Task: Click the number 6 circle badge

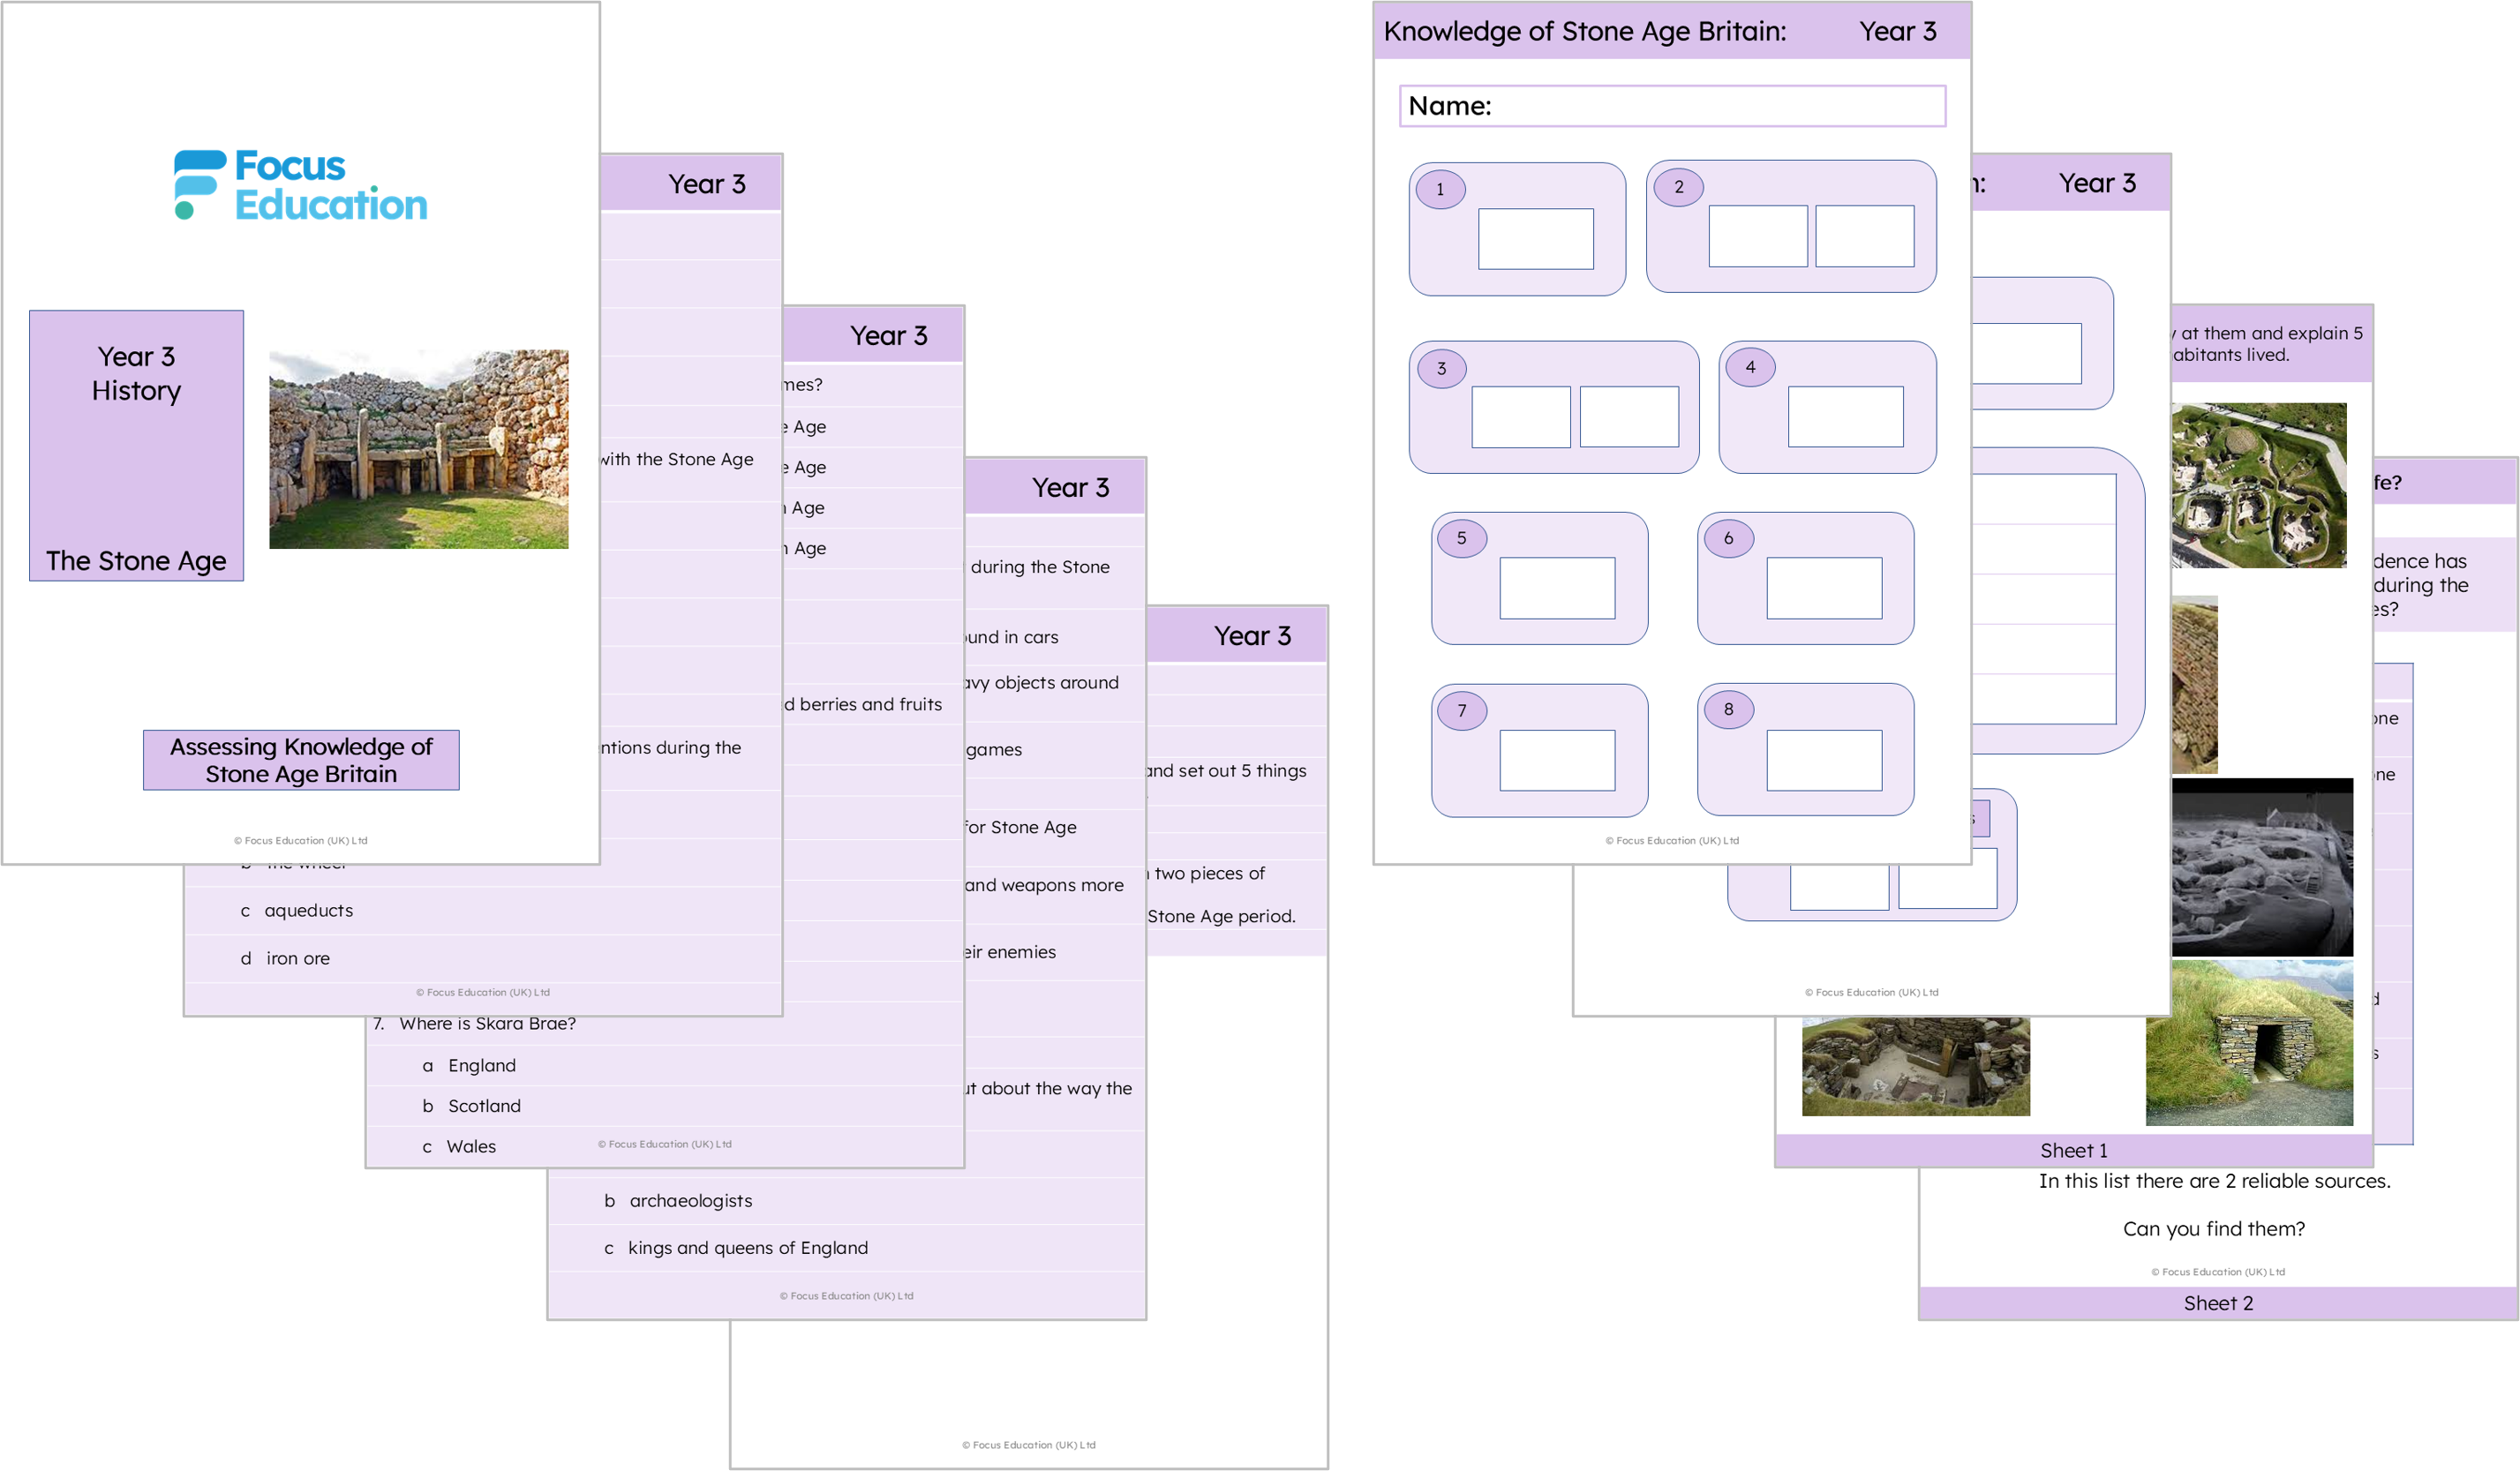Action: point(1729,538)
